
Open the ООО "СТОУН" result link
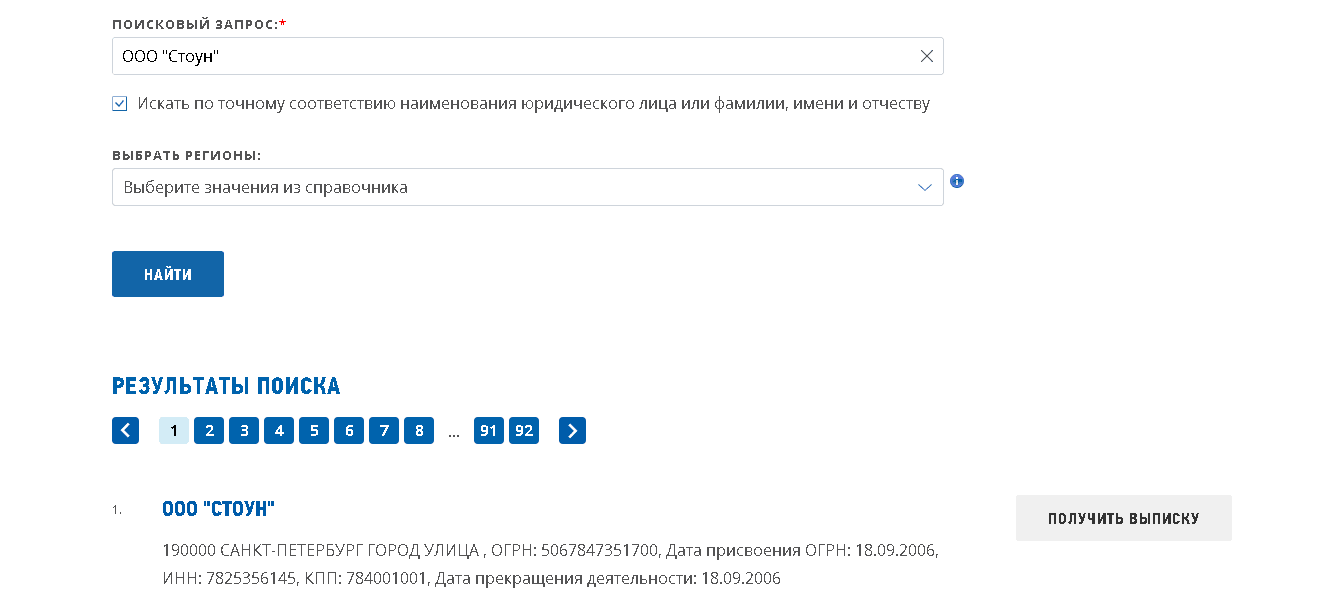pos(218,510)
